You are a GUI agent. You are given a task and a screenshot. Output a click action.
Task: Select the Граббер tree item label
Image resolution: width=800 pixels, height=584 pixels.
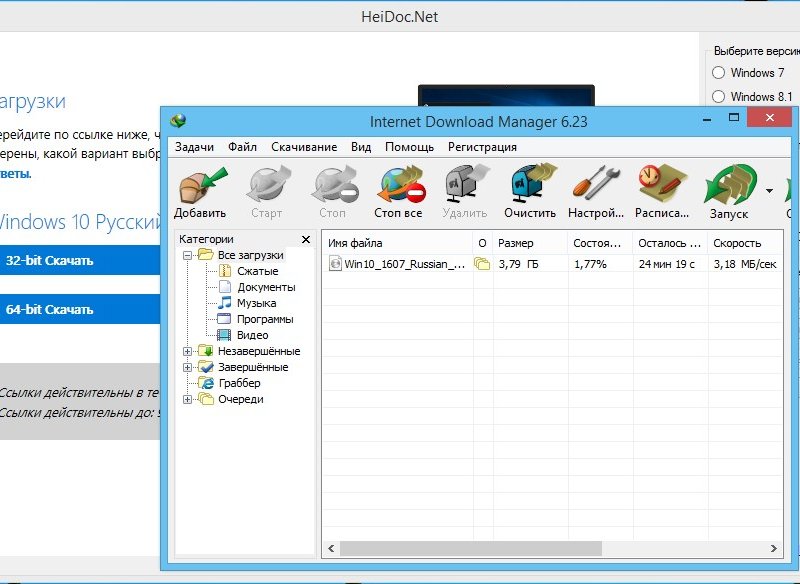click(x=239, y=383)
